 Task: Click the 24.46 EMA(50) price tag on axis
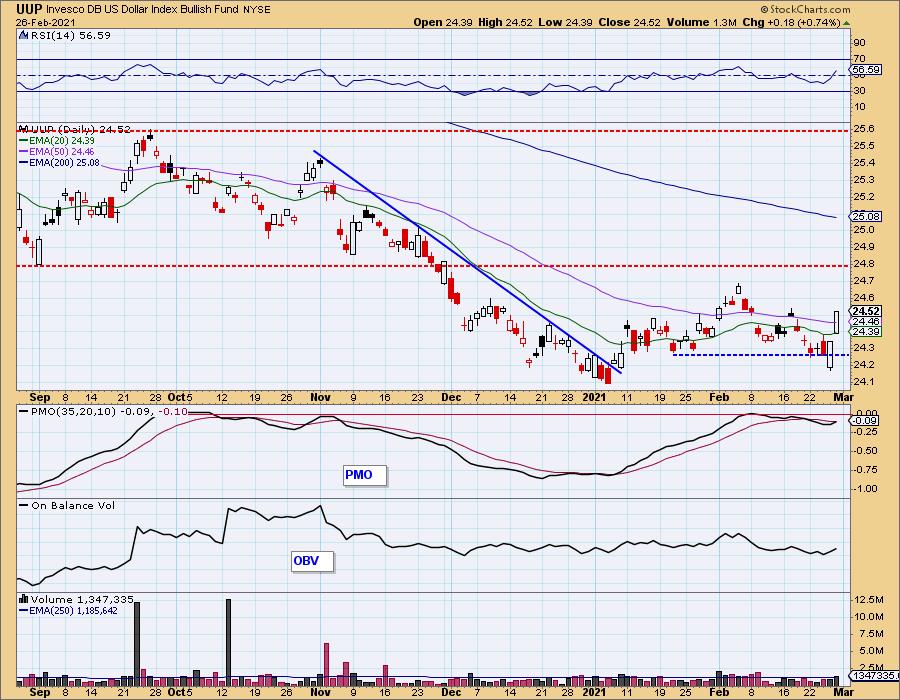(x=866, y=321)
